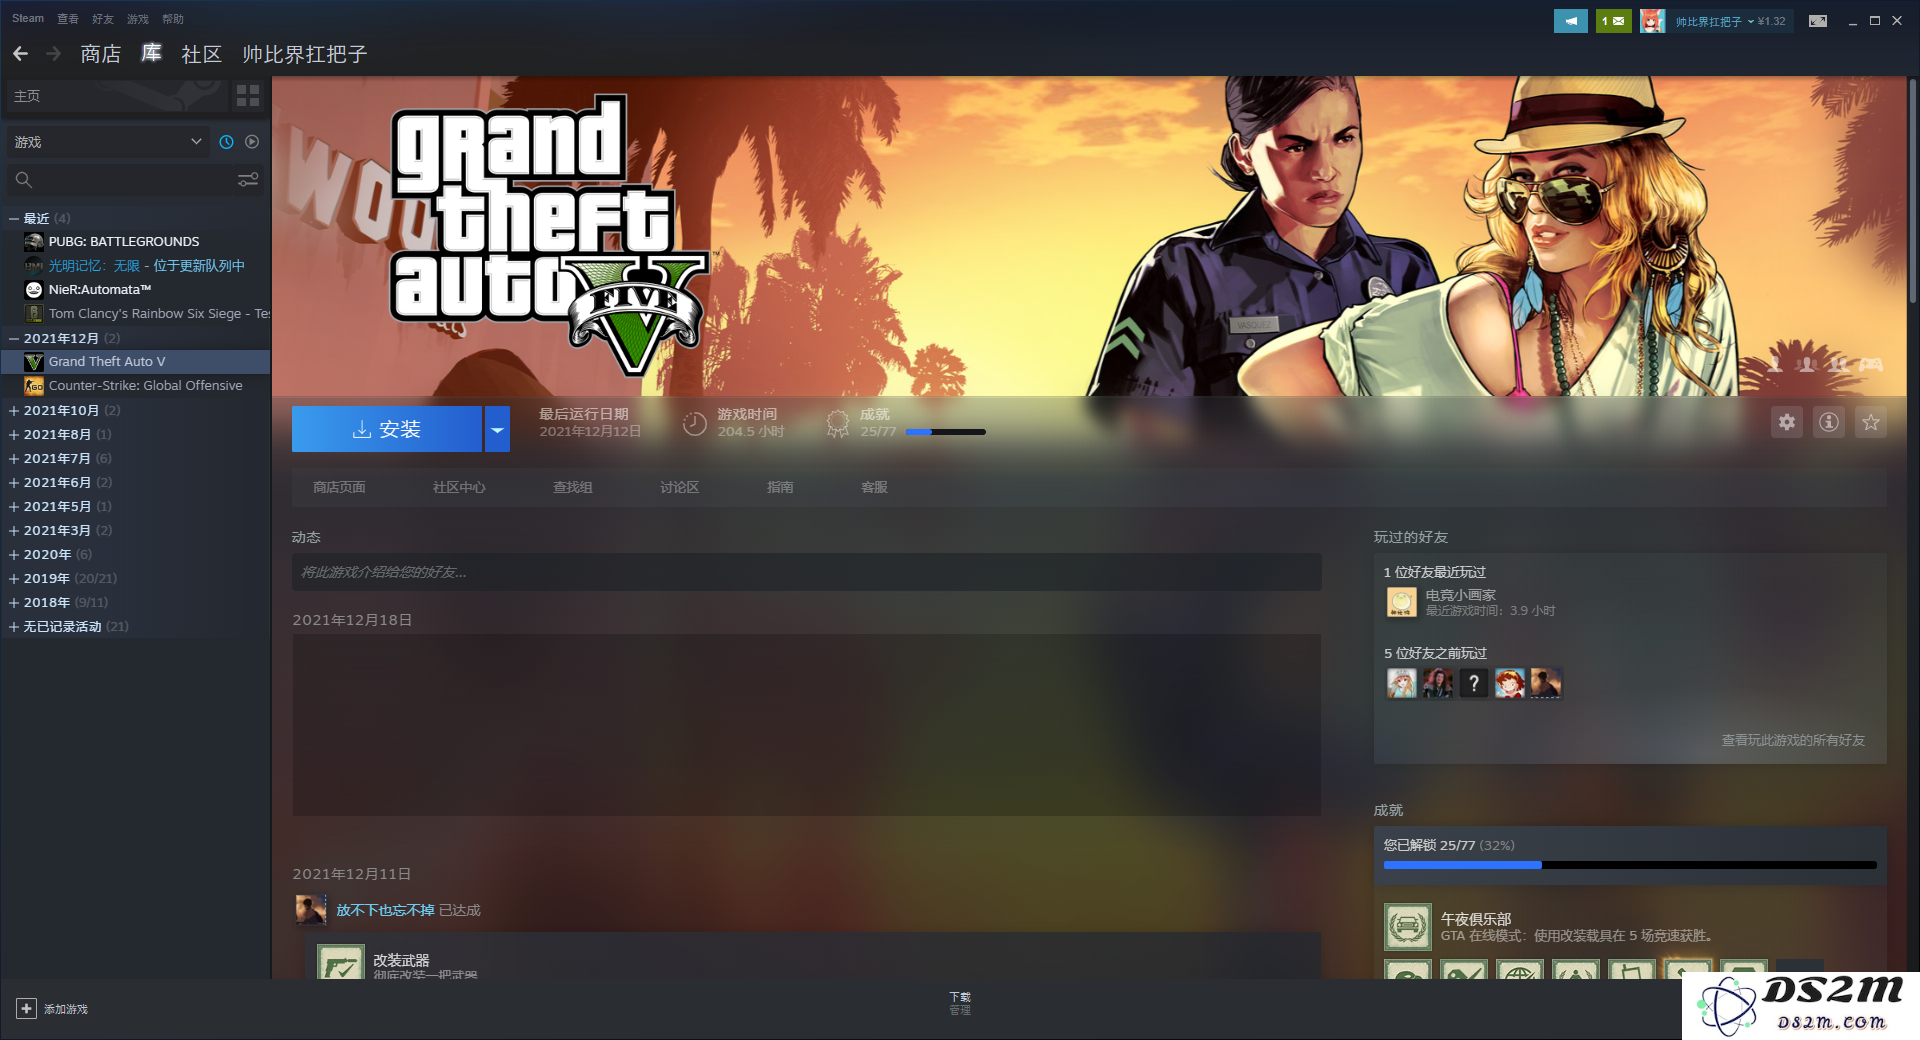This screenshot has width=1920, height=1040.
Task: Open the 好友 menu
Action: pos(103,18)
